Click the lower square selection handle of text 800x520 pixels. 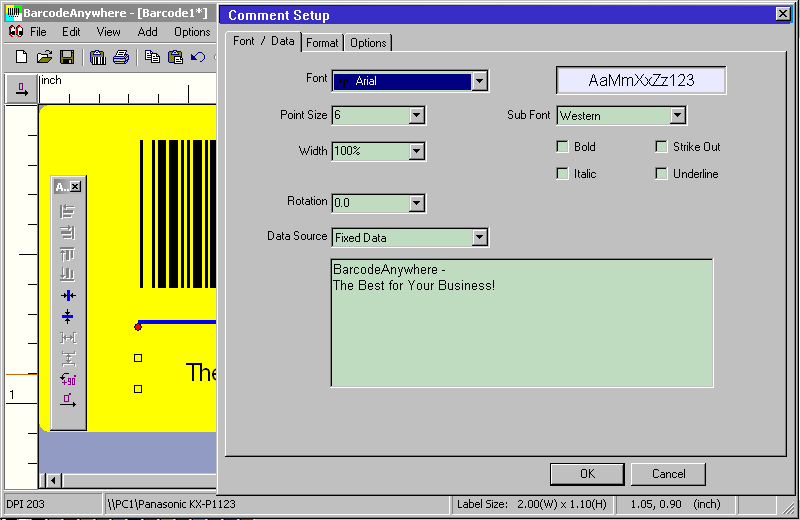[x=138, y=389]
